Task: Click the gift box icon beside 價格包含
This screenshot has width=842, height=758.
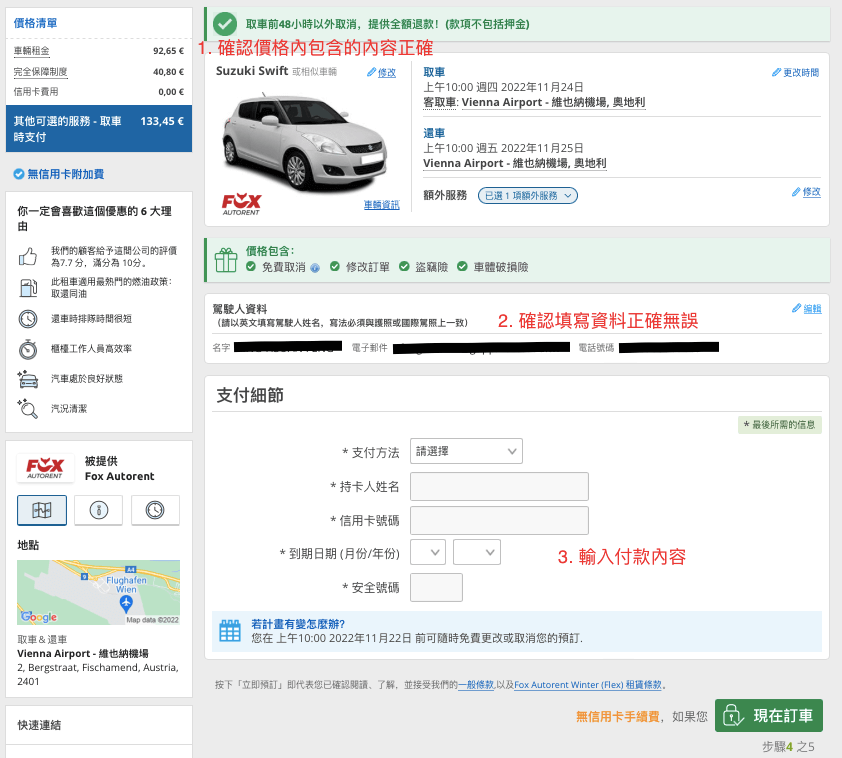Action: [226, 260]
